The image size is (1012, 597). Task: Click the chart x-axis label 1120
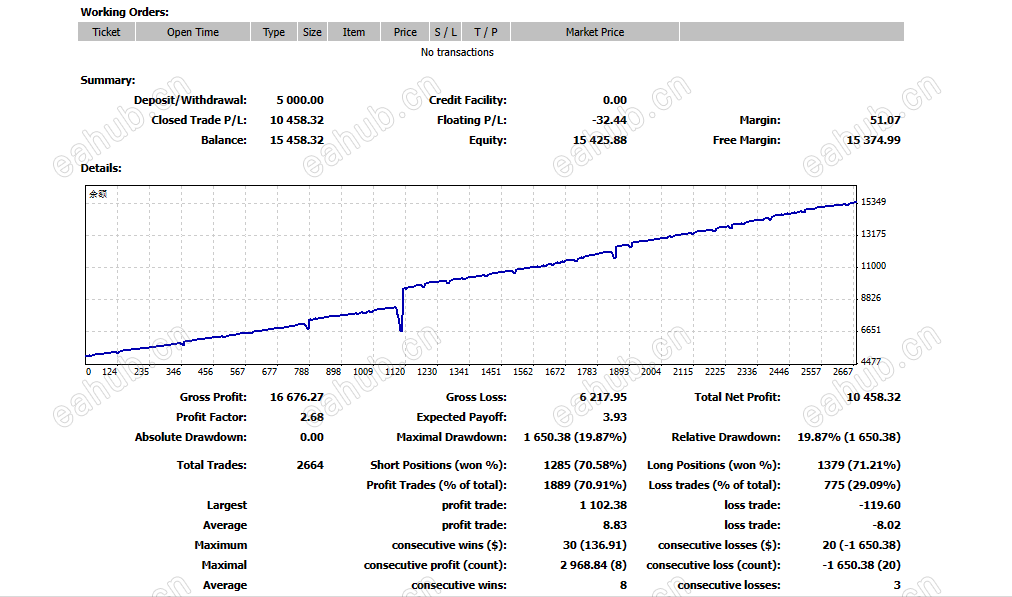[395, 372]
